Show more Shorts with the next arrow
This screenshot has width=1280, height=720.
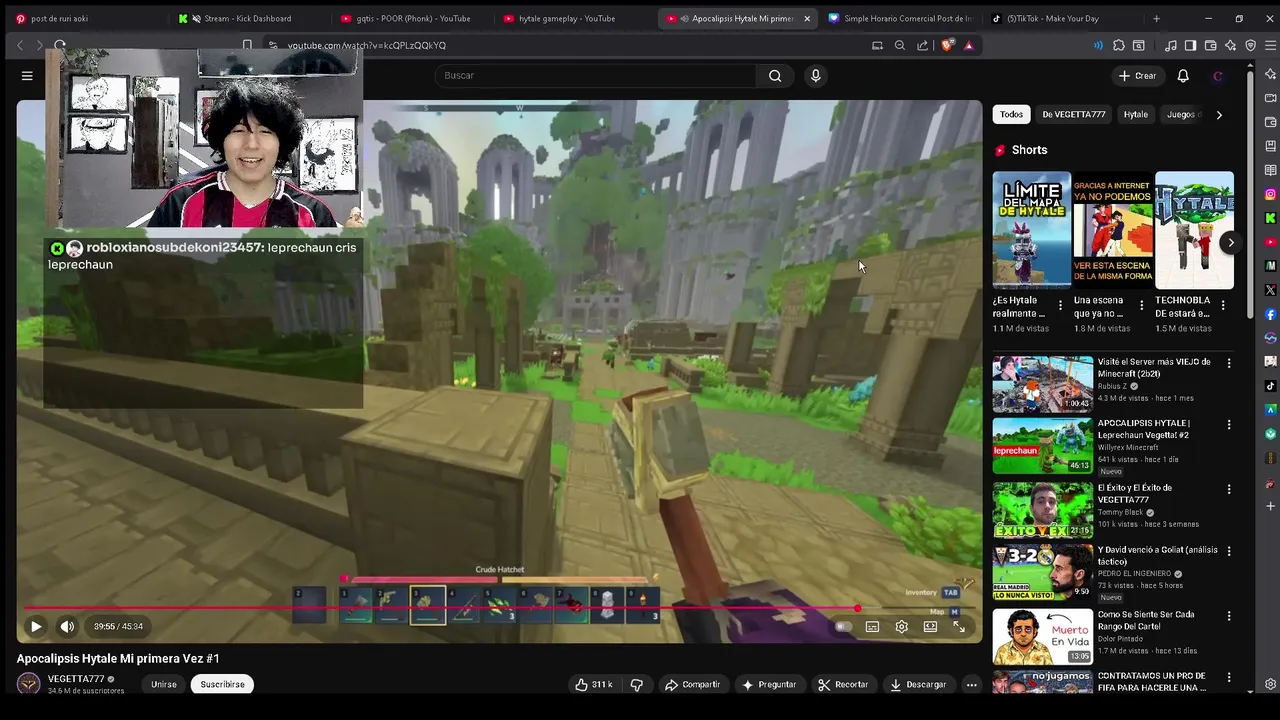click(x=1231, y=243)
